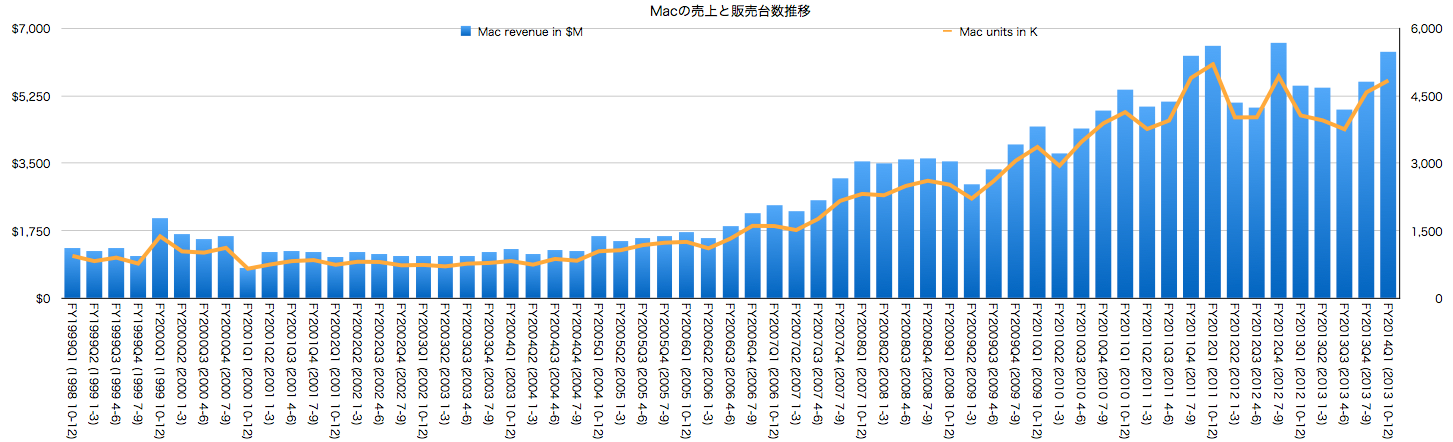
Task: Click the "FY2002Q4 (2002 7-9)" axis label
Action: [402, 362]
